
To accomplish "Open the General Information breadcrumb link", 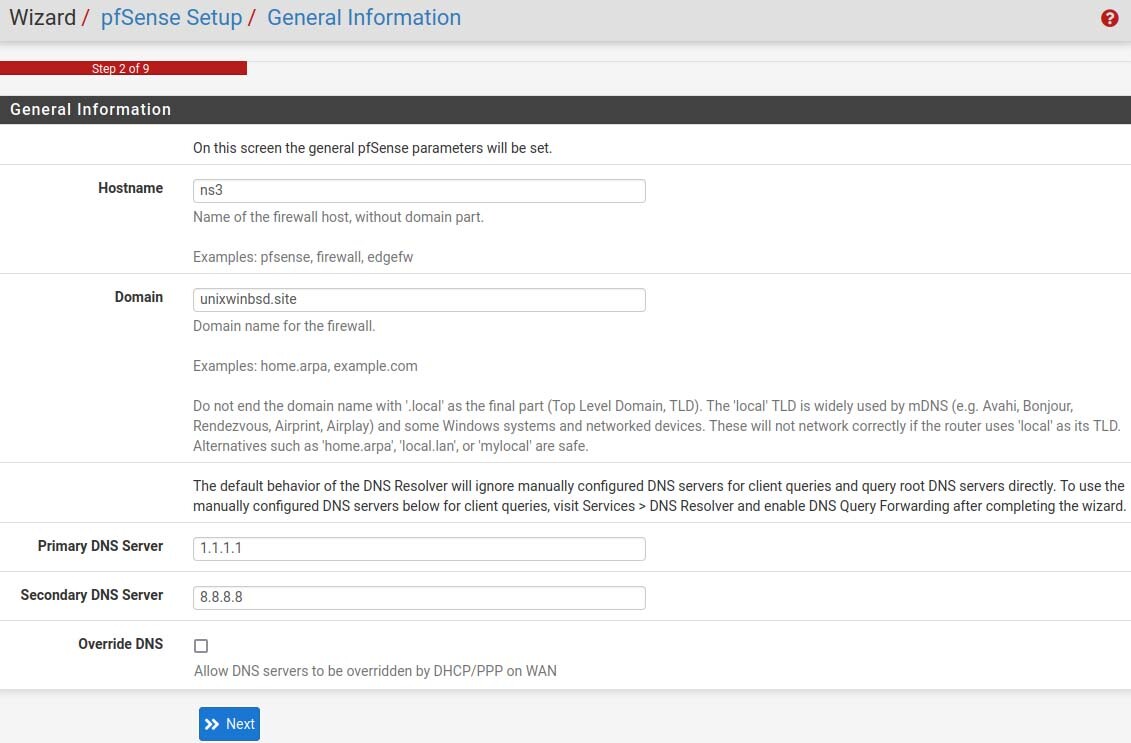I will pyautogui.click(x=364, y=17).
